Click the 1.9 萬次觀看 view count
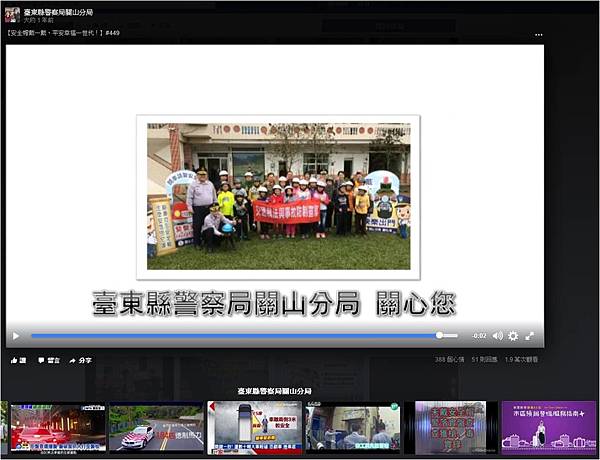Image resolution: width=600 pixels, height=460 pixels. point(521,359)
